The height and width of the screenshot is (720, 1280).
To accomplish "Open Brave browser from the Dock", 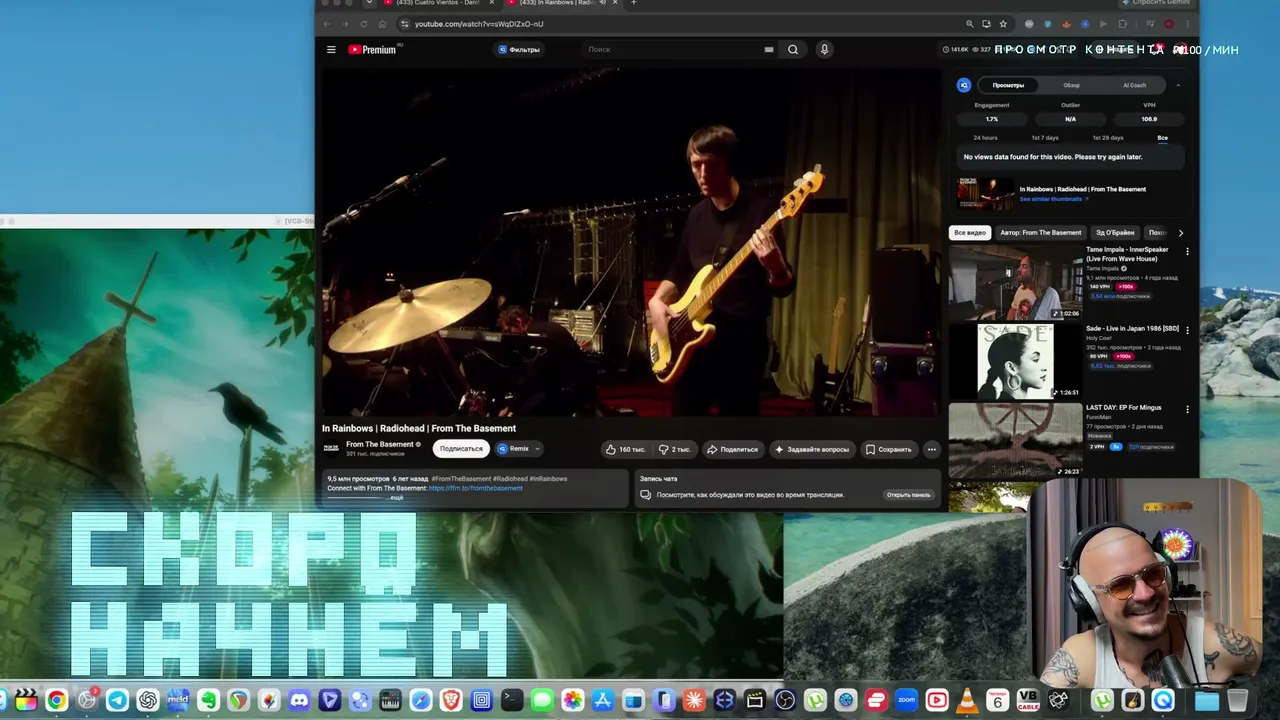I will click(x=451, y=700).
